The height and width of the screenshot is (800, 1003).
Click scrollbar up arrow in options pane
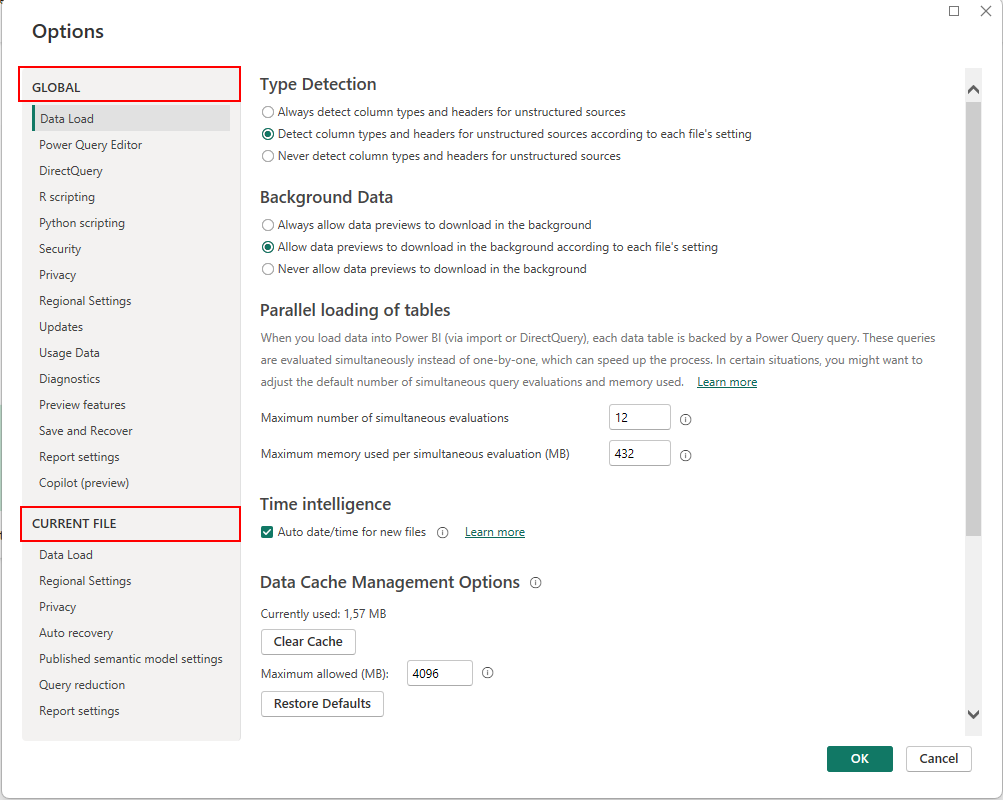973,90
